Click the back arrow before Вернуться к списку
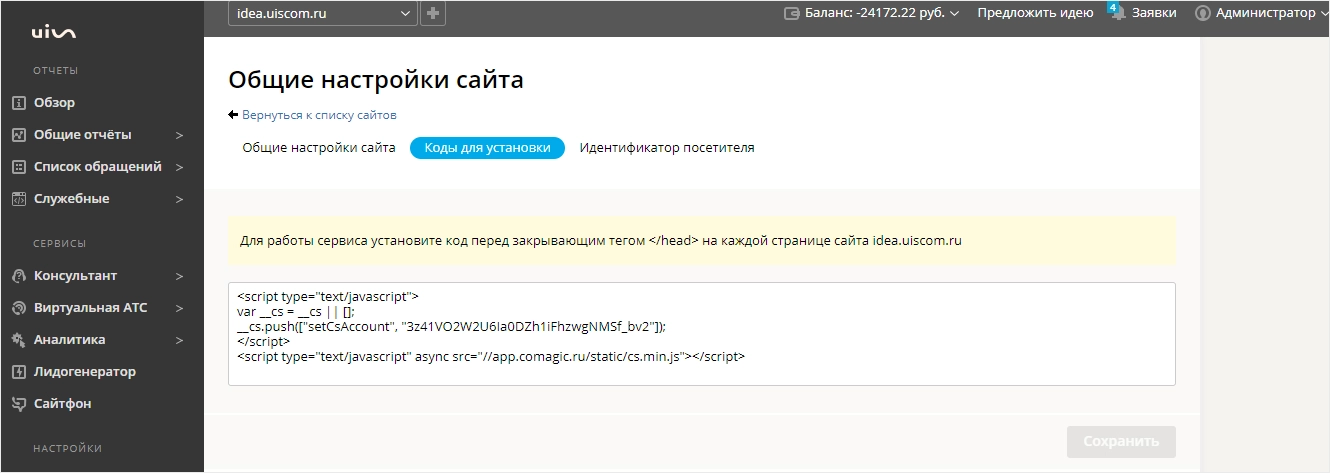This screenshot has height=473, width=1330. 233,115
